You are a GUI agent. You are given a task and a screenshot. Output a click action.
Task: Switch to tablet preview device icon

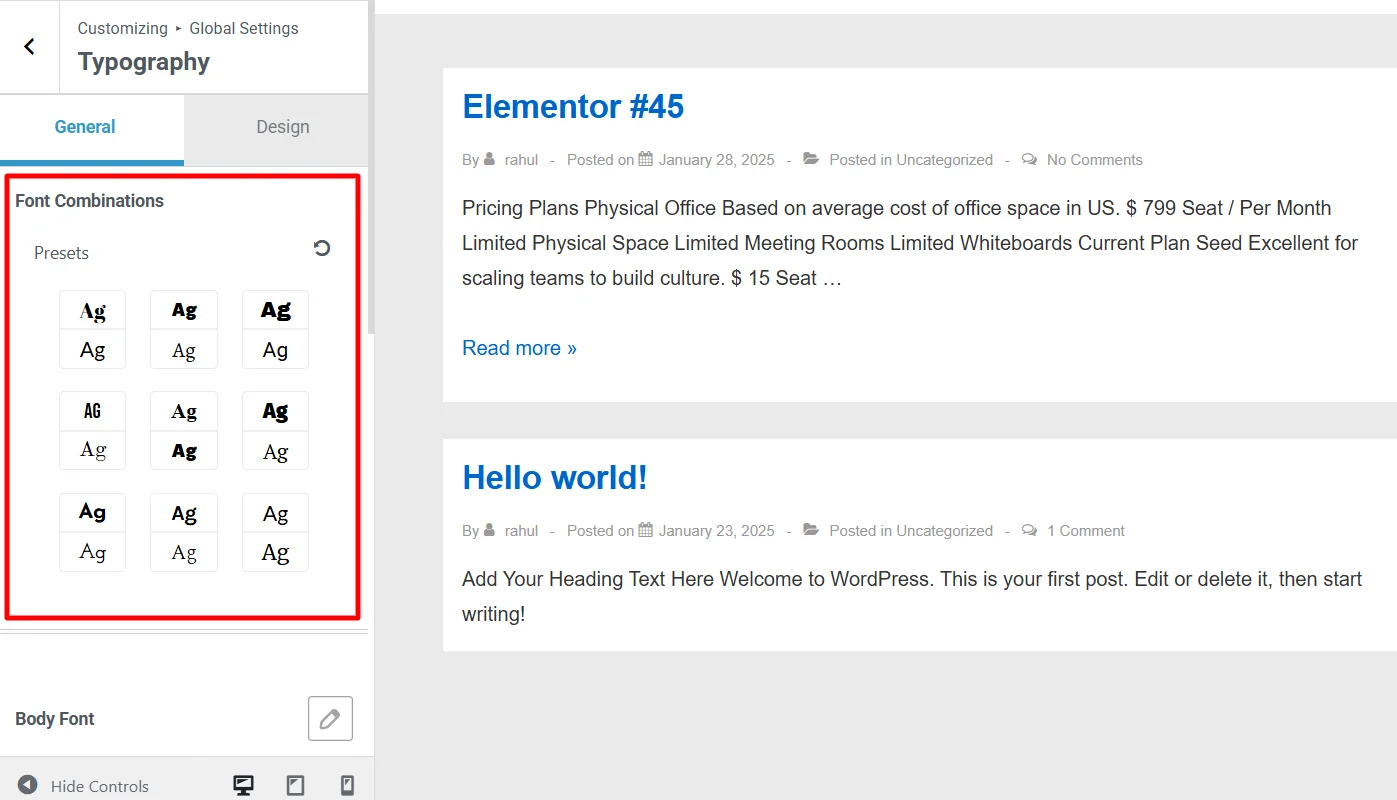coord(295,785)
